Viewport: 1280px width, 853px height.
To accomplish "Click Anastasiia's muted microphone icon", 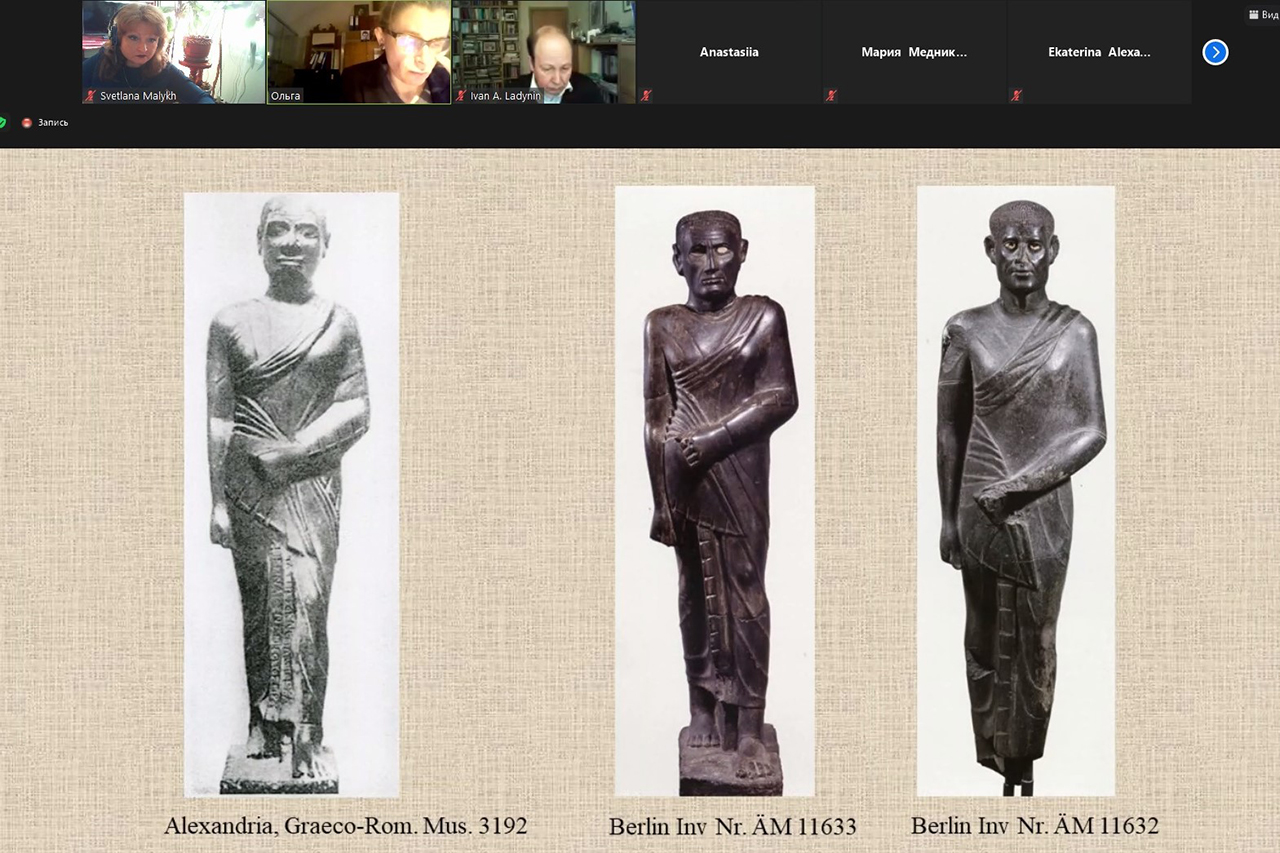I will [646, 96].
